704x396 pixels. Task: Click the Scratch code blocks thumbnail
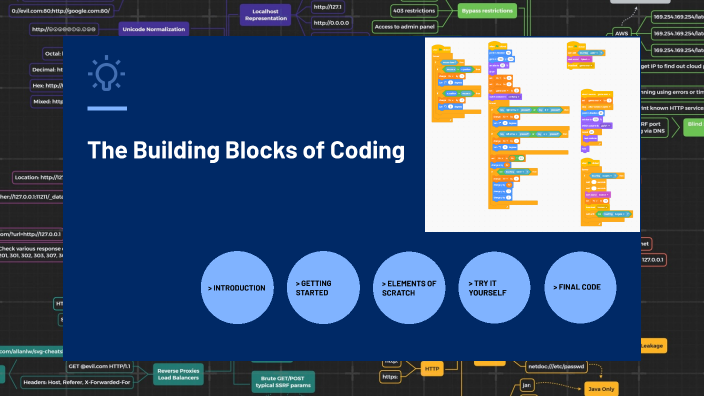pyautogui.click(x=532, y=135)
